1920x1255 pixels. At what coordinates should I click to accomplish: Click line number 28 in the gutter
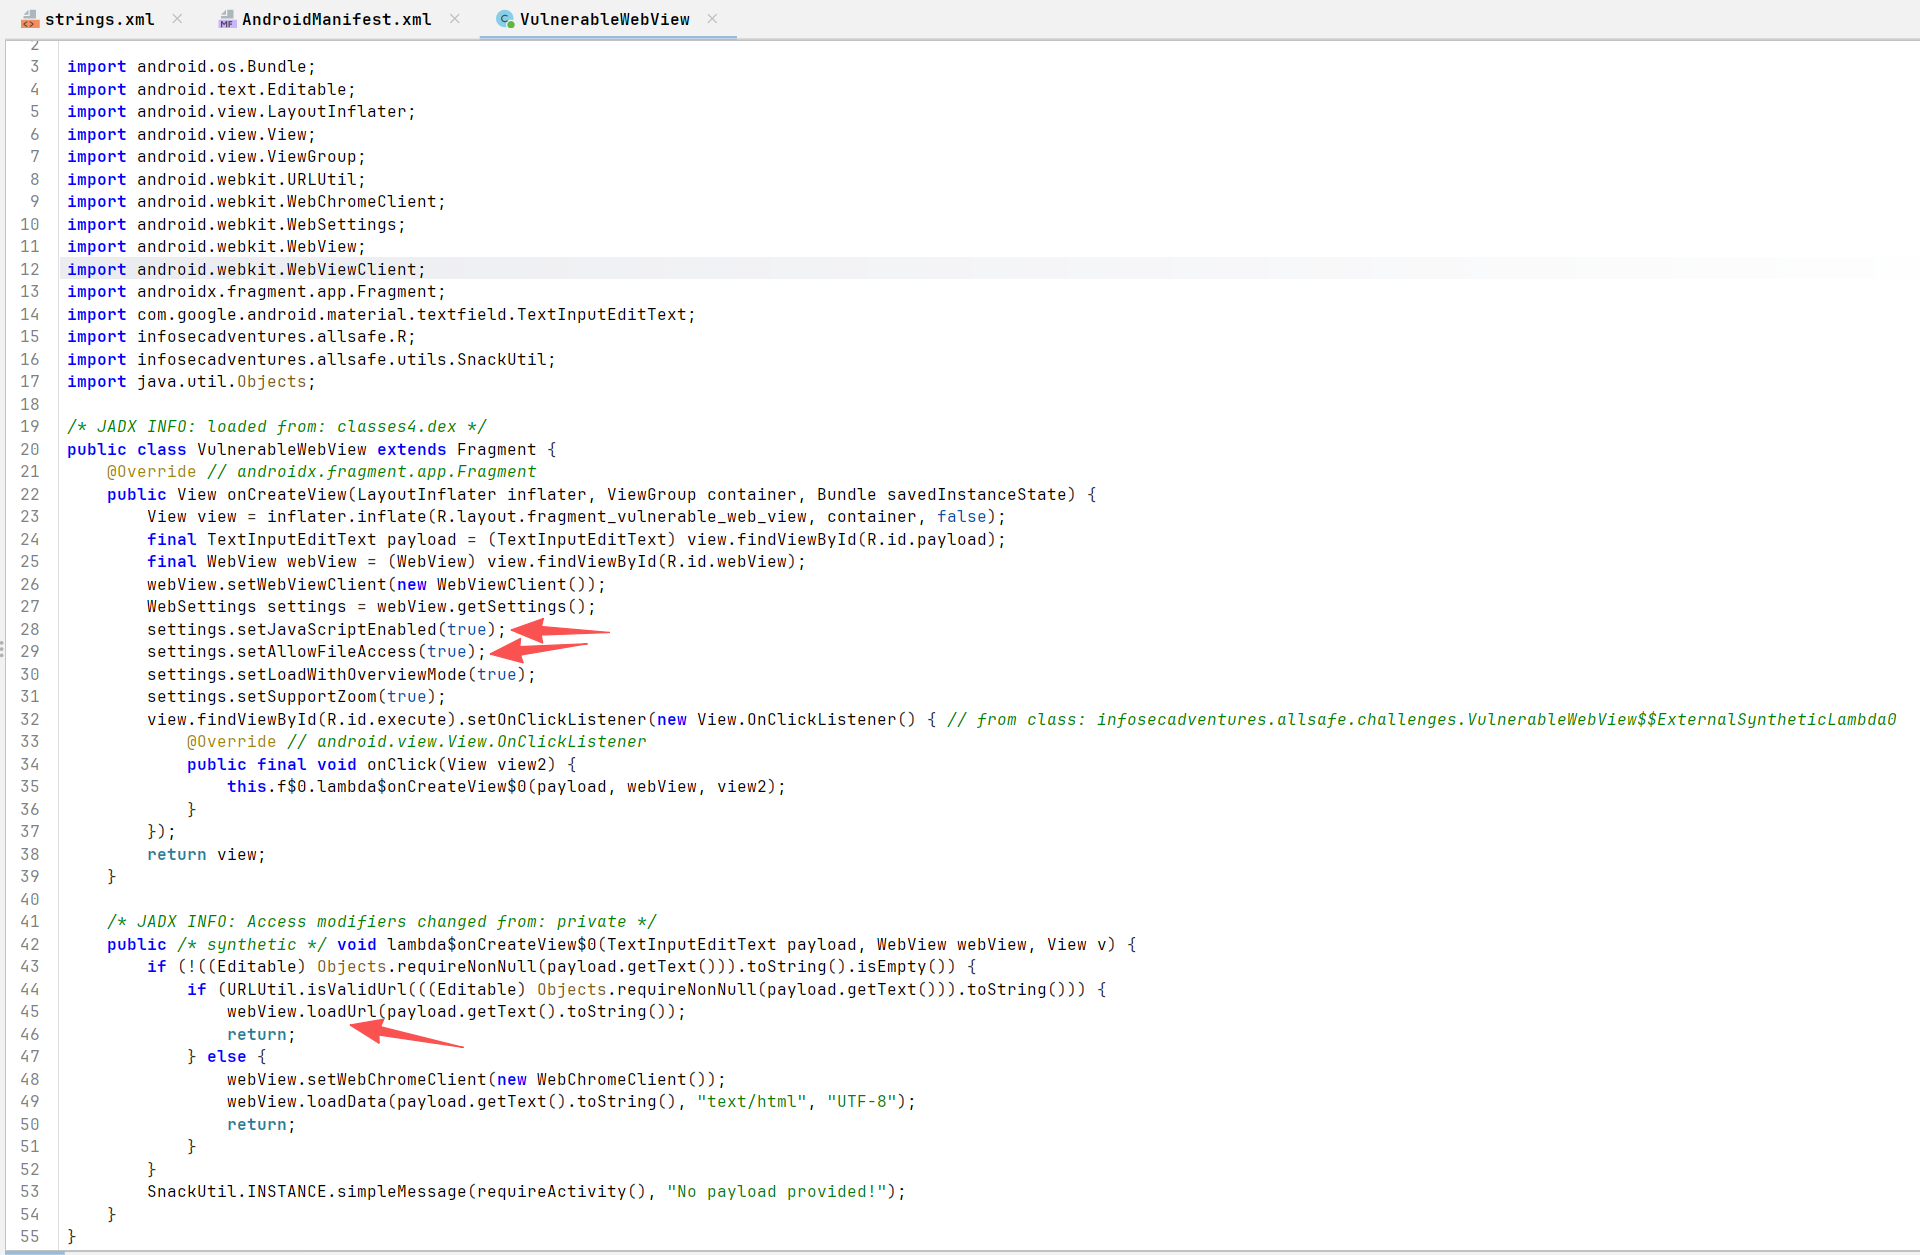coord(30,629)
